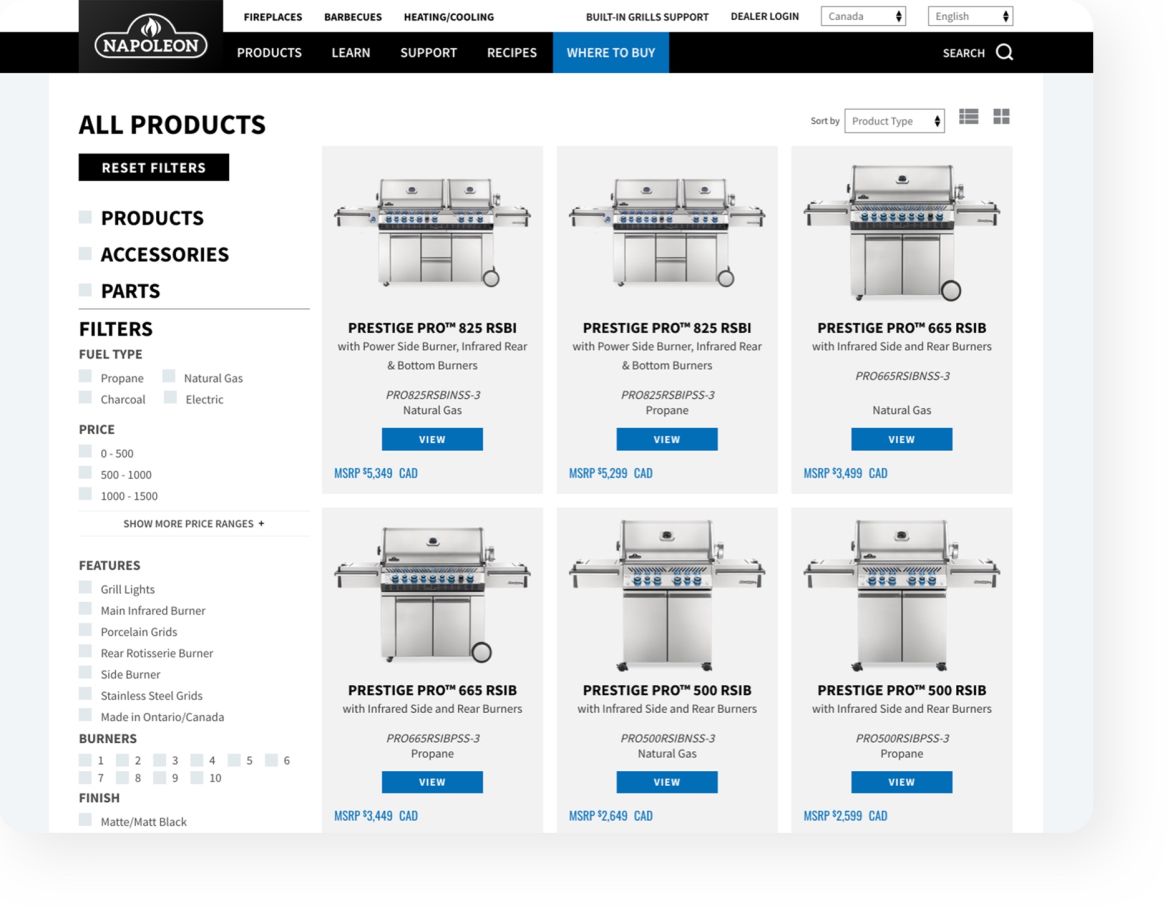Open DEALER LOGIN

(764, 16)
